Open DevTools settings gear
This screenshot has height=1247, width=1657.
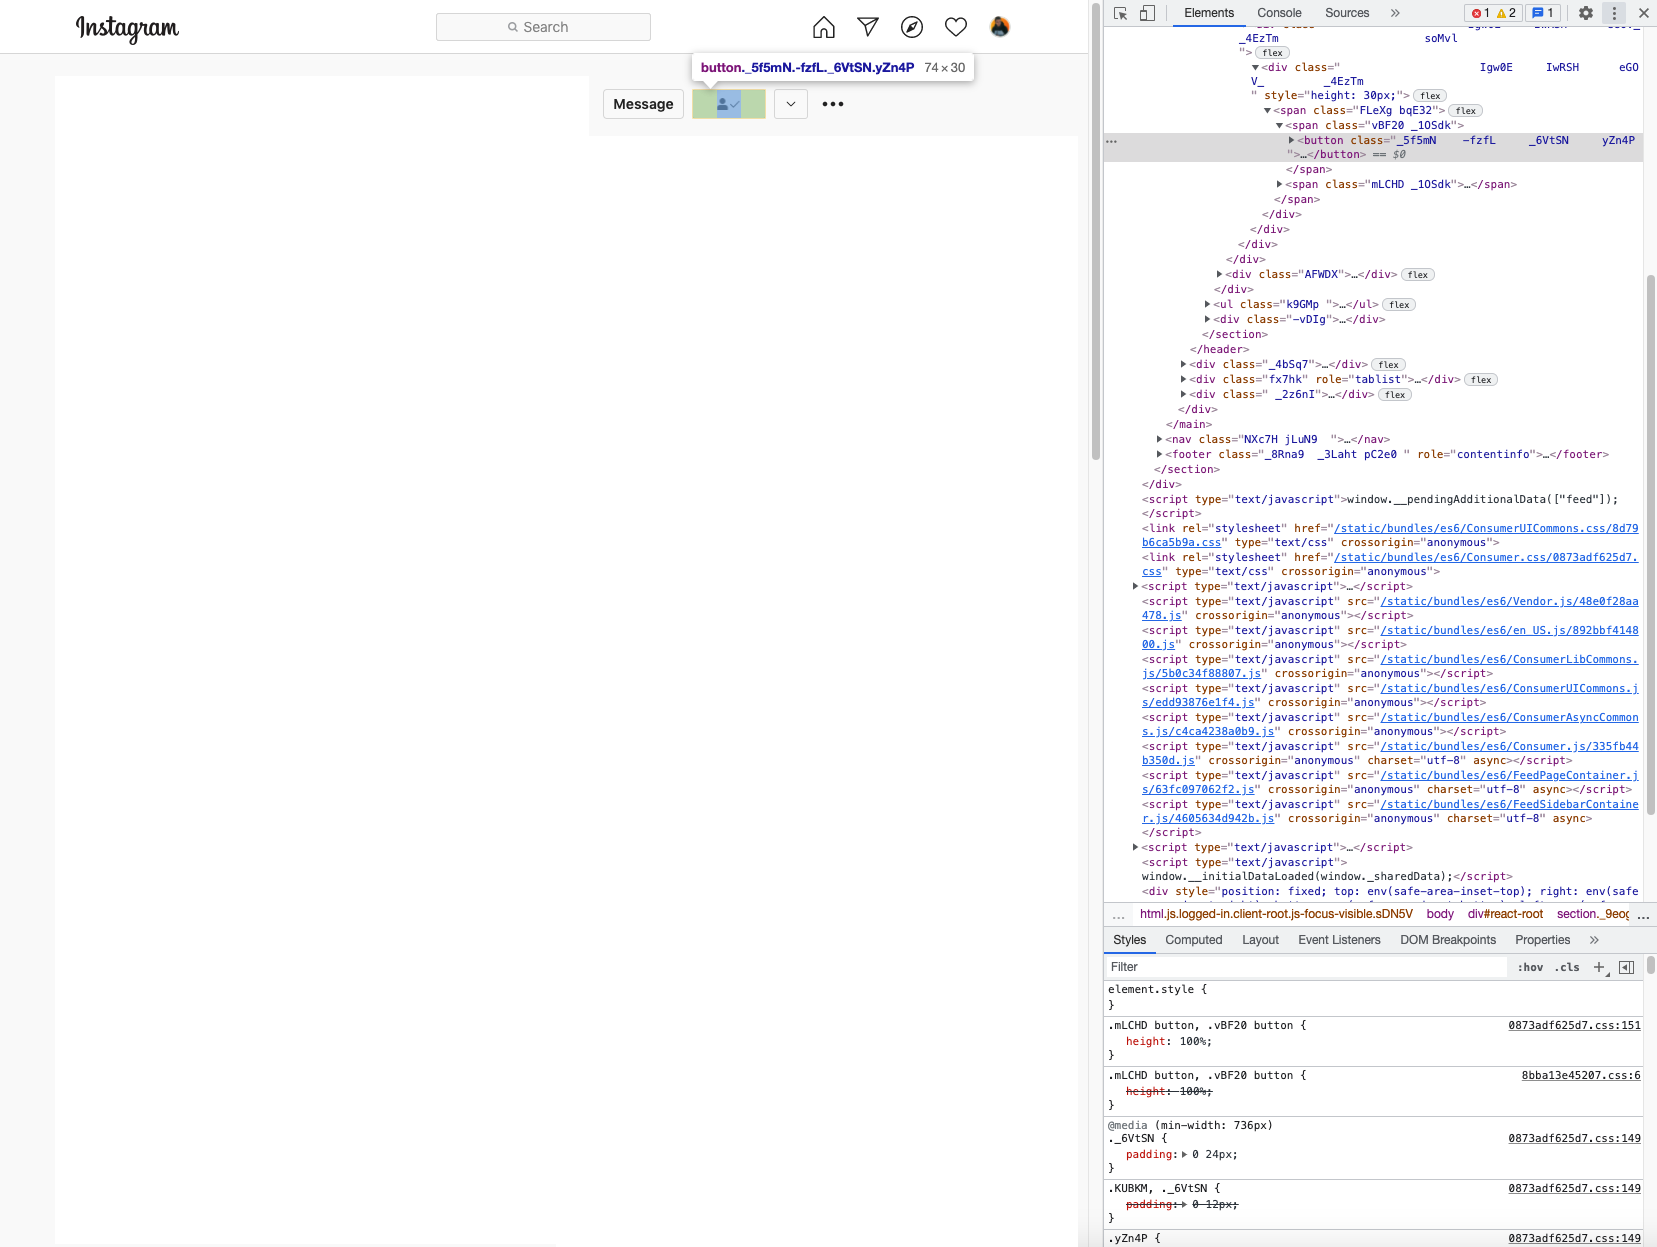pos(1586,13)
